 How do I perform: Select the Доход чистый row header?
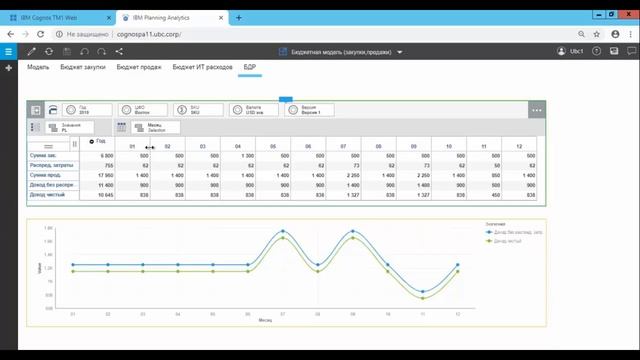point(53,195)
